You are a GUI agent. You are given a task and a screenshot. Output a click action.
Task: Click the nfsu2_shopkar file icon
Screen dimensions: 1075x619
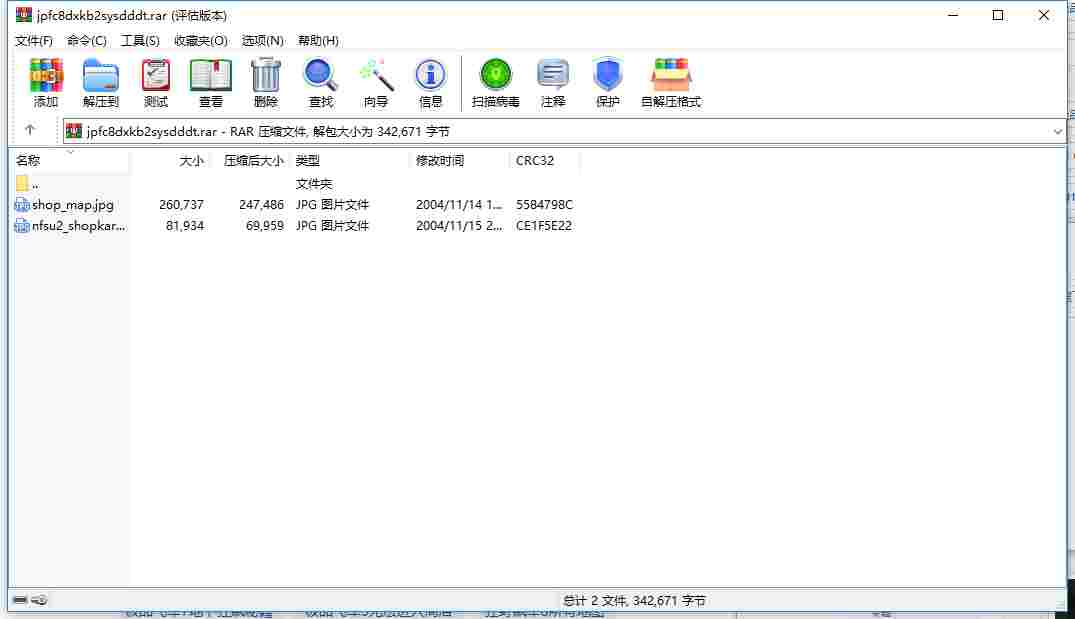click(22, 226)
